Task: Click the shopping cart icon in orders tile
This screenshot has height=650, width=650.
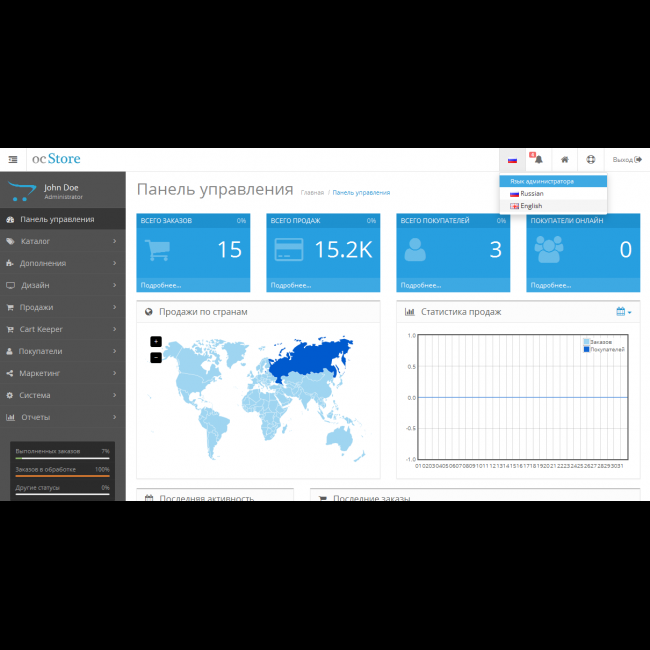Action: click(x=158, y=249)
